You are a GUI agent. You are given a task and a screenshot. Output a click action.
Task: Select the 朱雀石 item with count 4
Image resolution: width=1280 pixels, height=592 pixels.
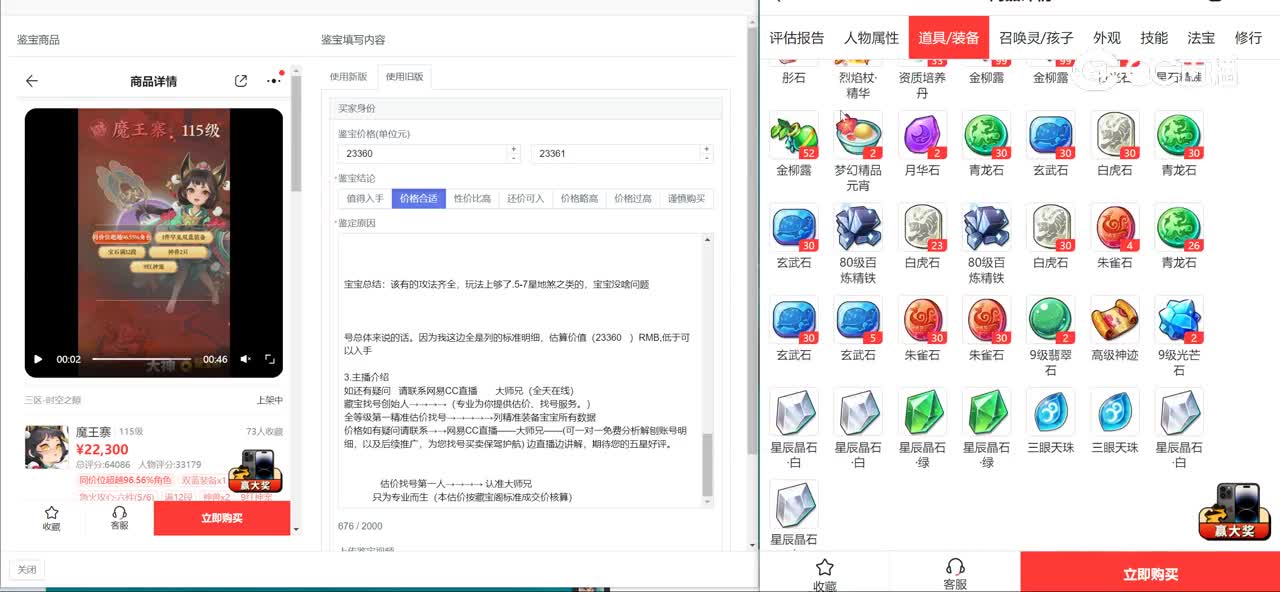1115,228
